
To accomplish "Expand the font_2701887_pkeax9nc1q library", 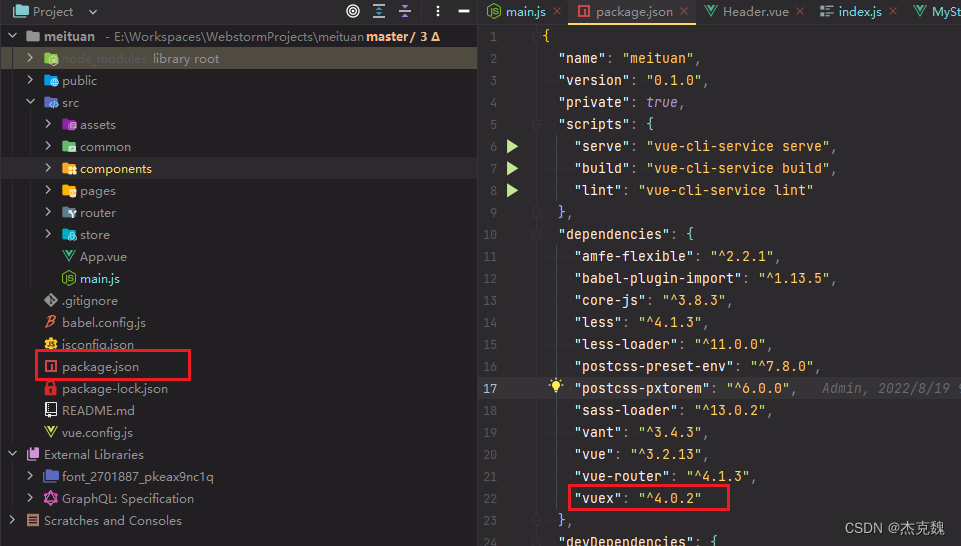I will point(30,476).
